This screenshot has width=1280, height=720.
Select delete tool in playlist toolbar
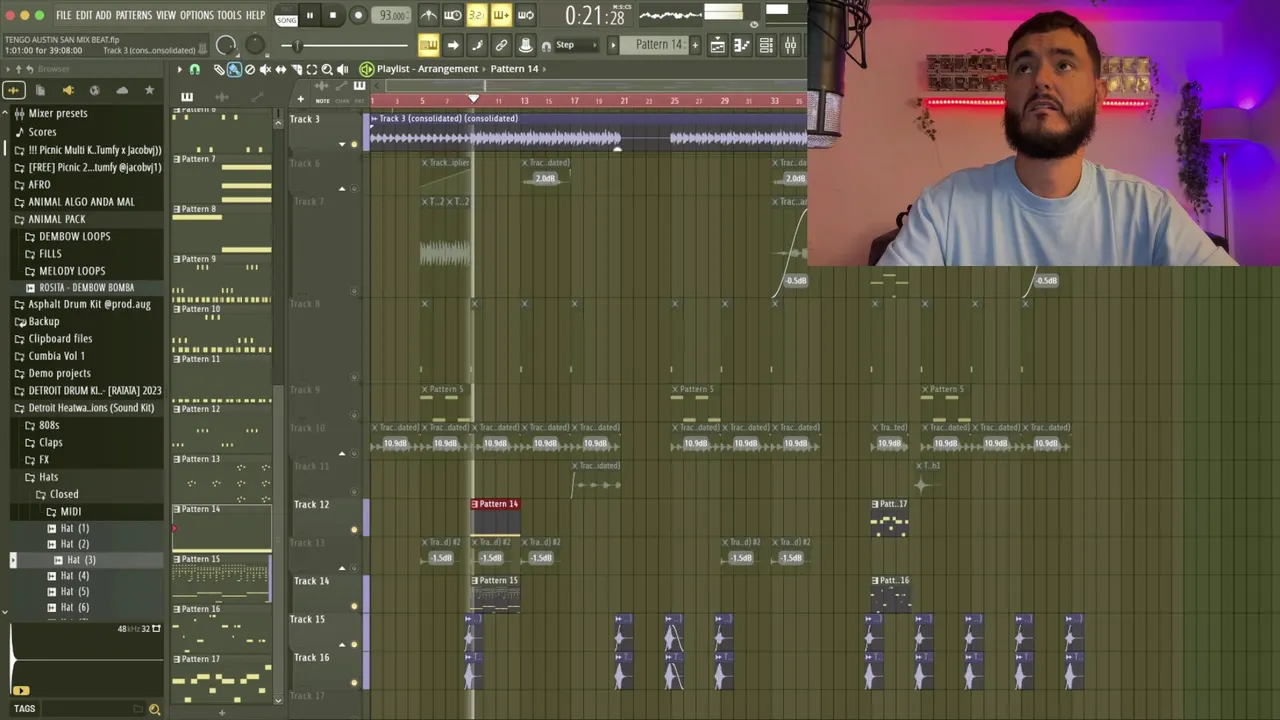(249, 69)
